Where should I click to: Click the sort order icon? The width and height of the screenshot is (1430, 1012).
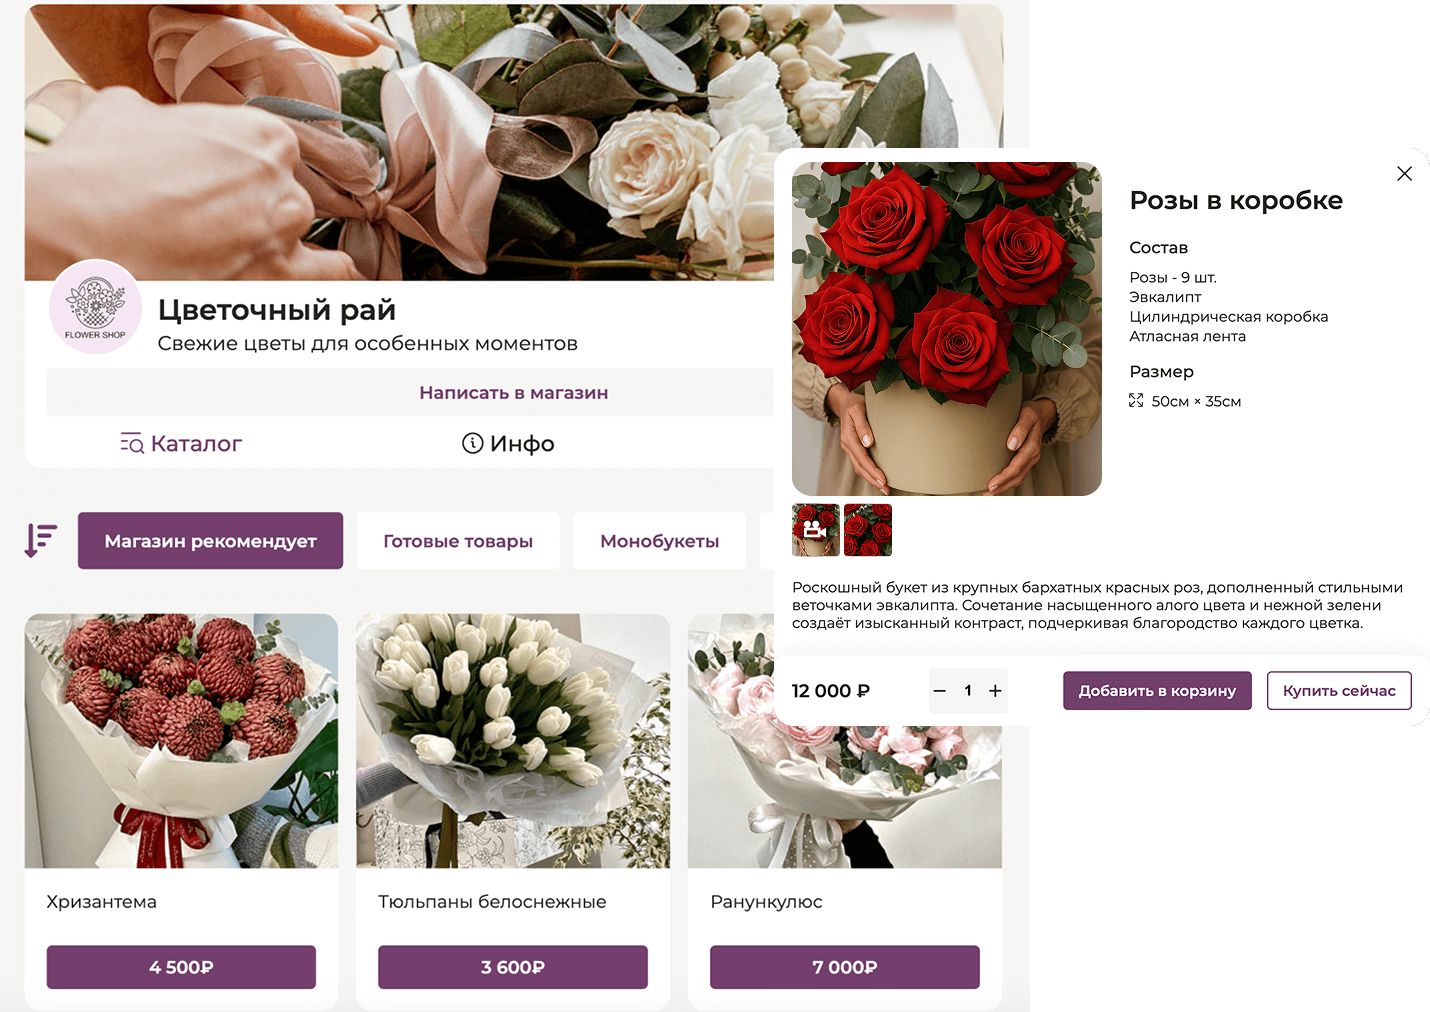tap(41, 540)
